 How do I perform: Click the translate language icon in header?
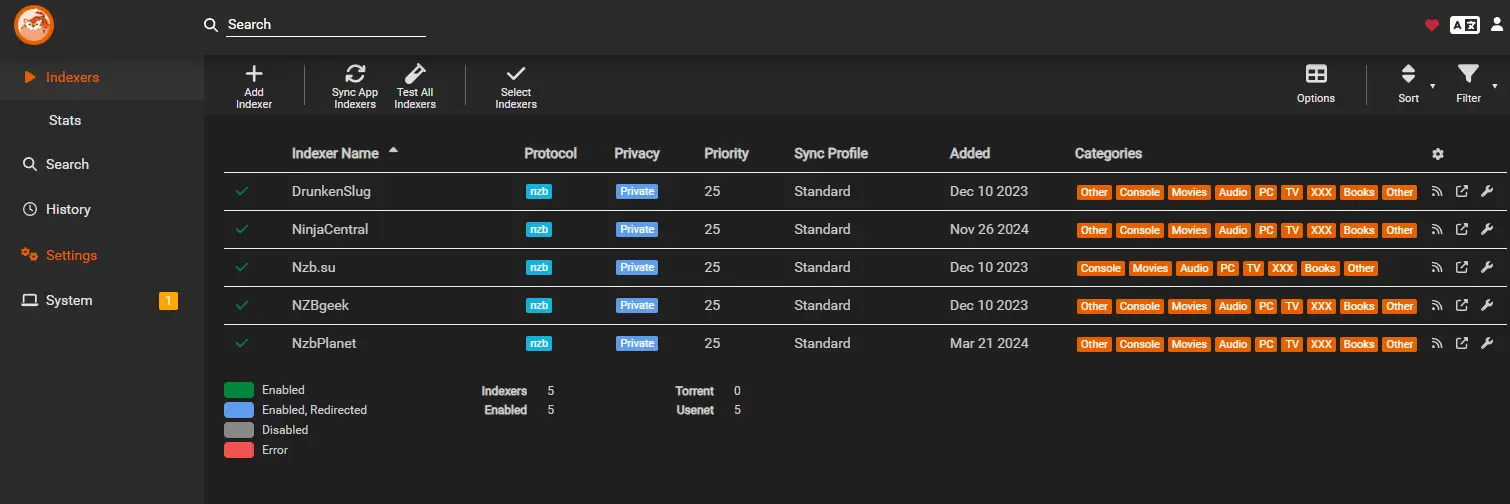tap(1464, 25)
